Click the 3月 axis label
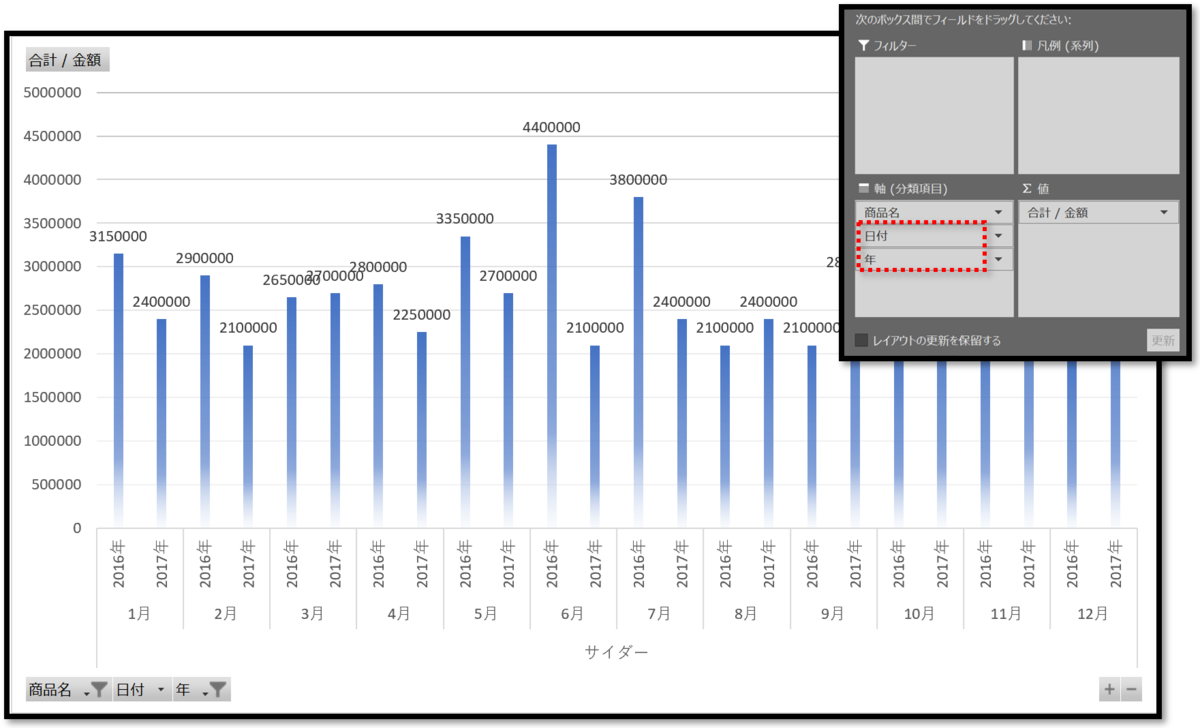Image resolution: width=1200 pixels, height=728 pixels. 313,614
